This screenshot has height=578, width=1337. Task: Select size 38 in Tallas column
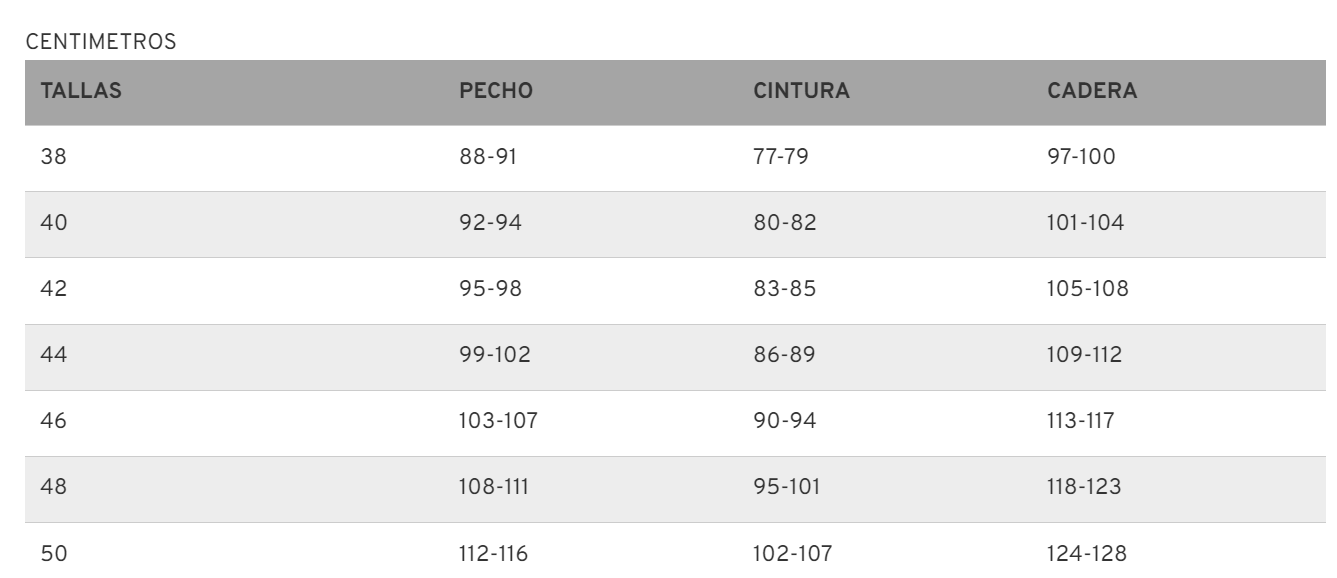click(x=52, y=158)
